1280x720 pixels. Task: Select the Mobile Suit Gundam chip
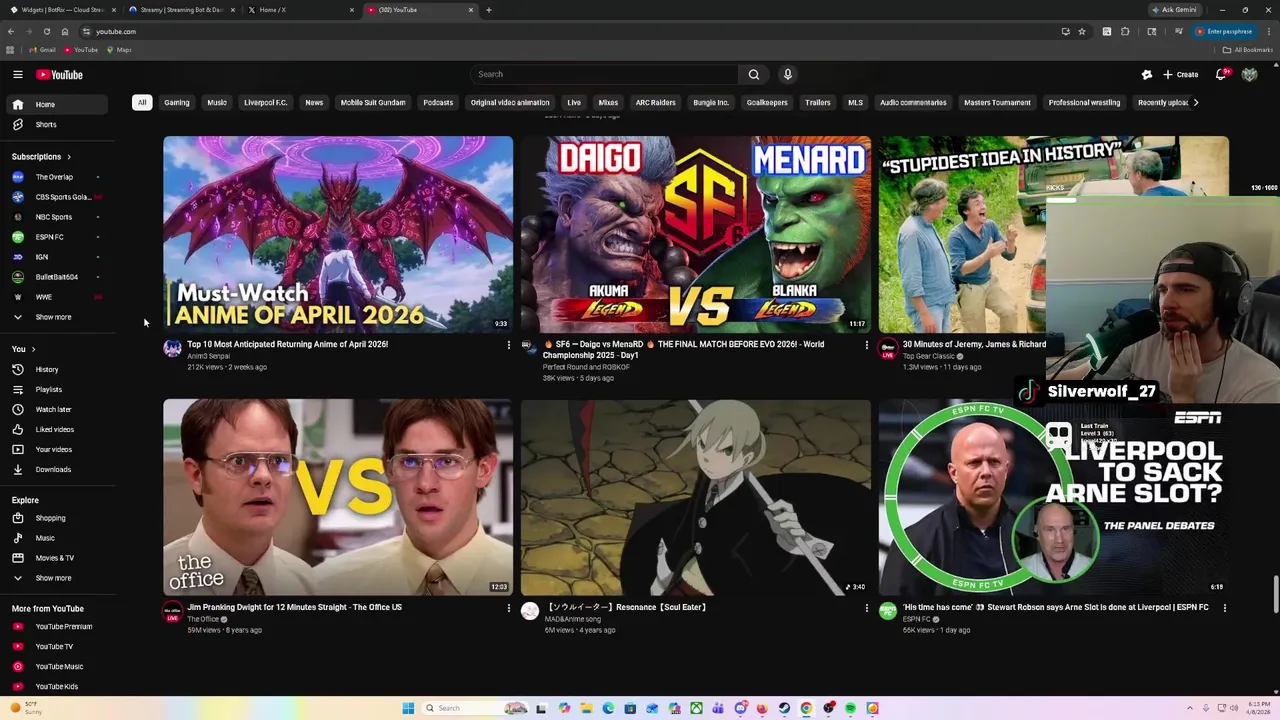(x=373, y=102)
